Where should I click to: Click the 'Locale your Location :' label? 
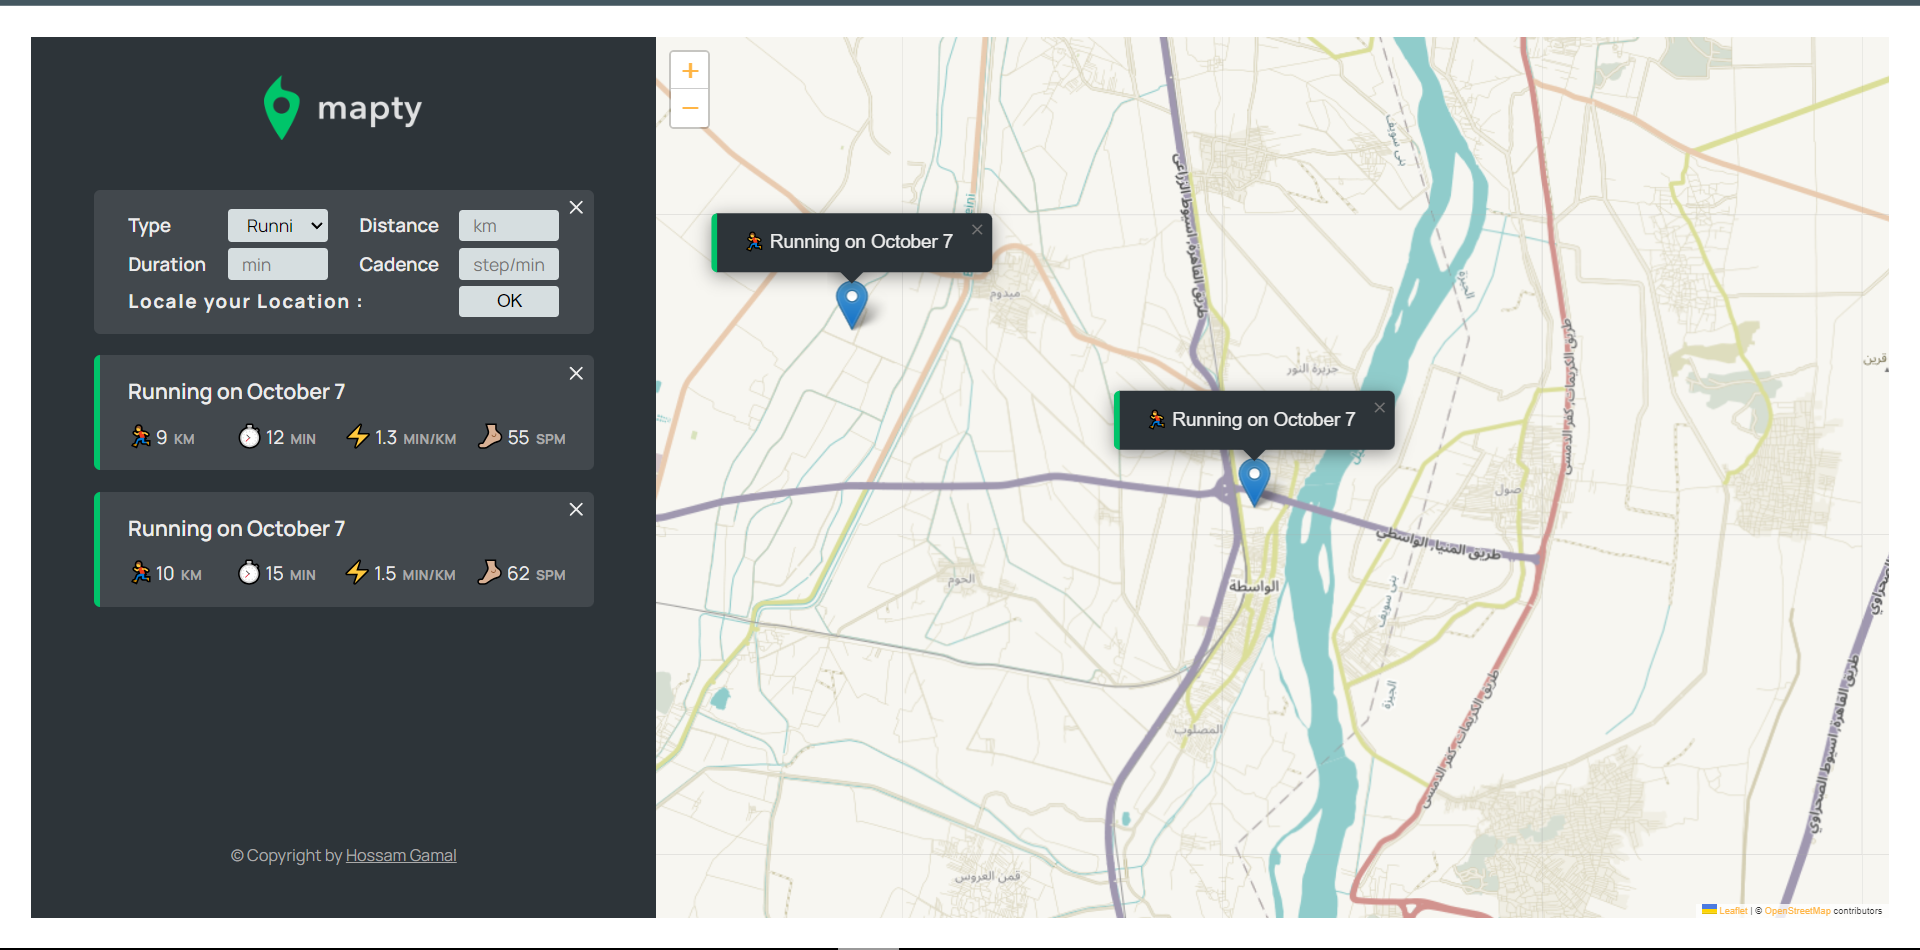coord(245,302)
